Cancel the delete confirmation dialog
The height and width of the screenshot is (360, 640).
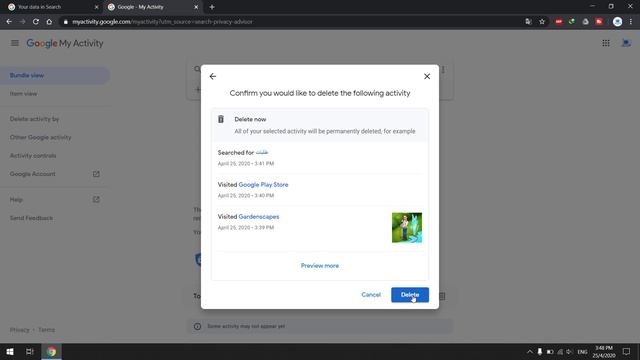(x=371, y=295)
